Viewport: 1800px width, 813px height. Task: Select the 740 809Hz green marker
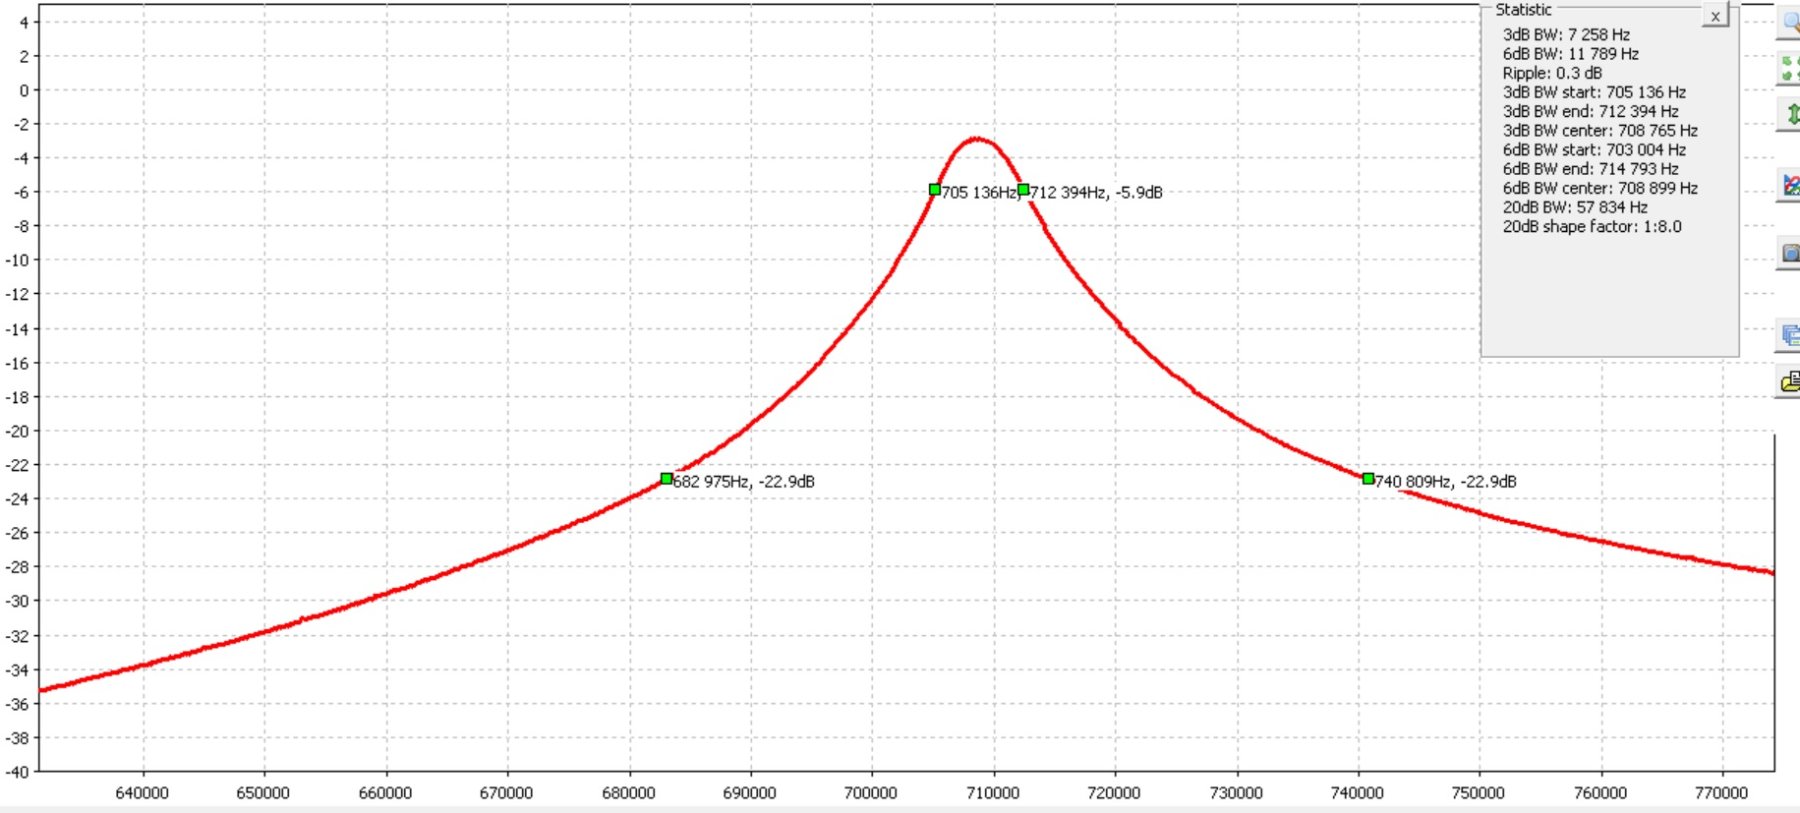(x=1368, y=478)
